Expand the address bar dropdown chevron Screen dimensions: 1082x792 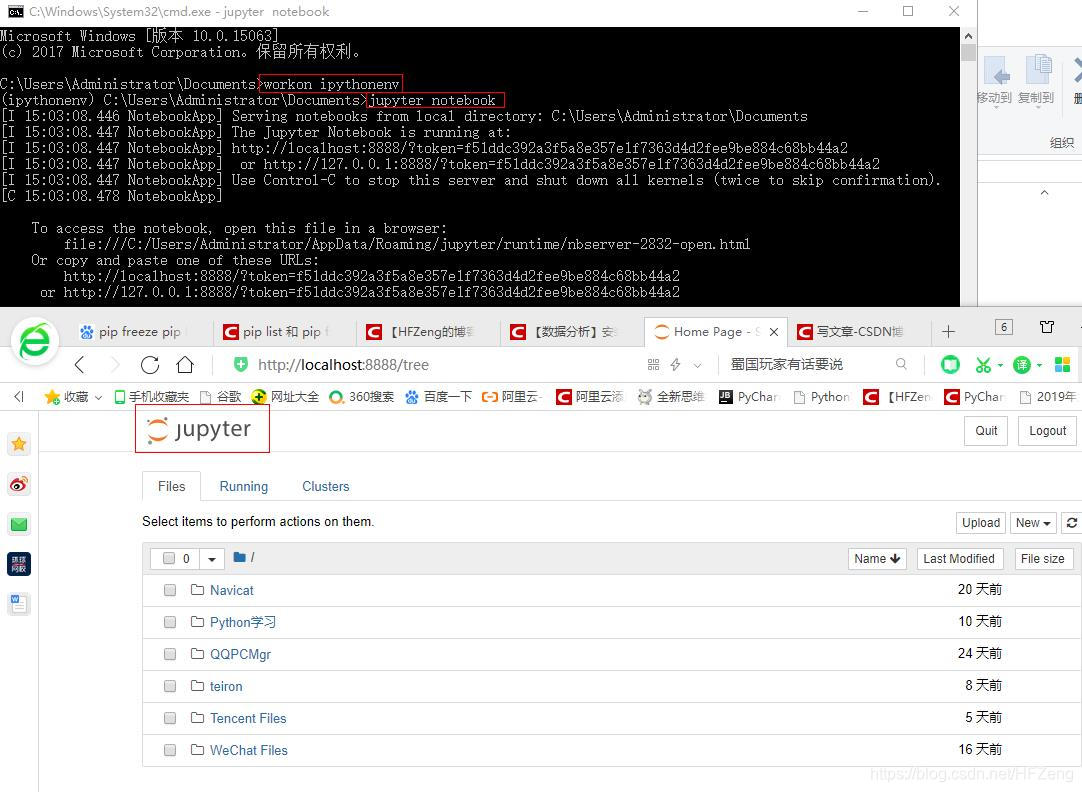point(698,365)
